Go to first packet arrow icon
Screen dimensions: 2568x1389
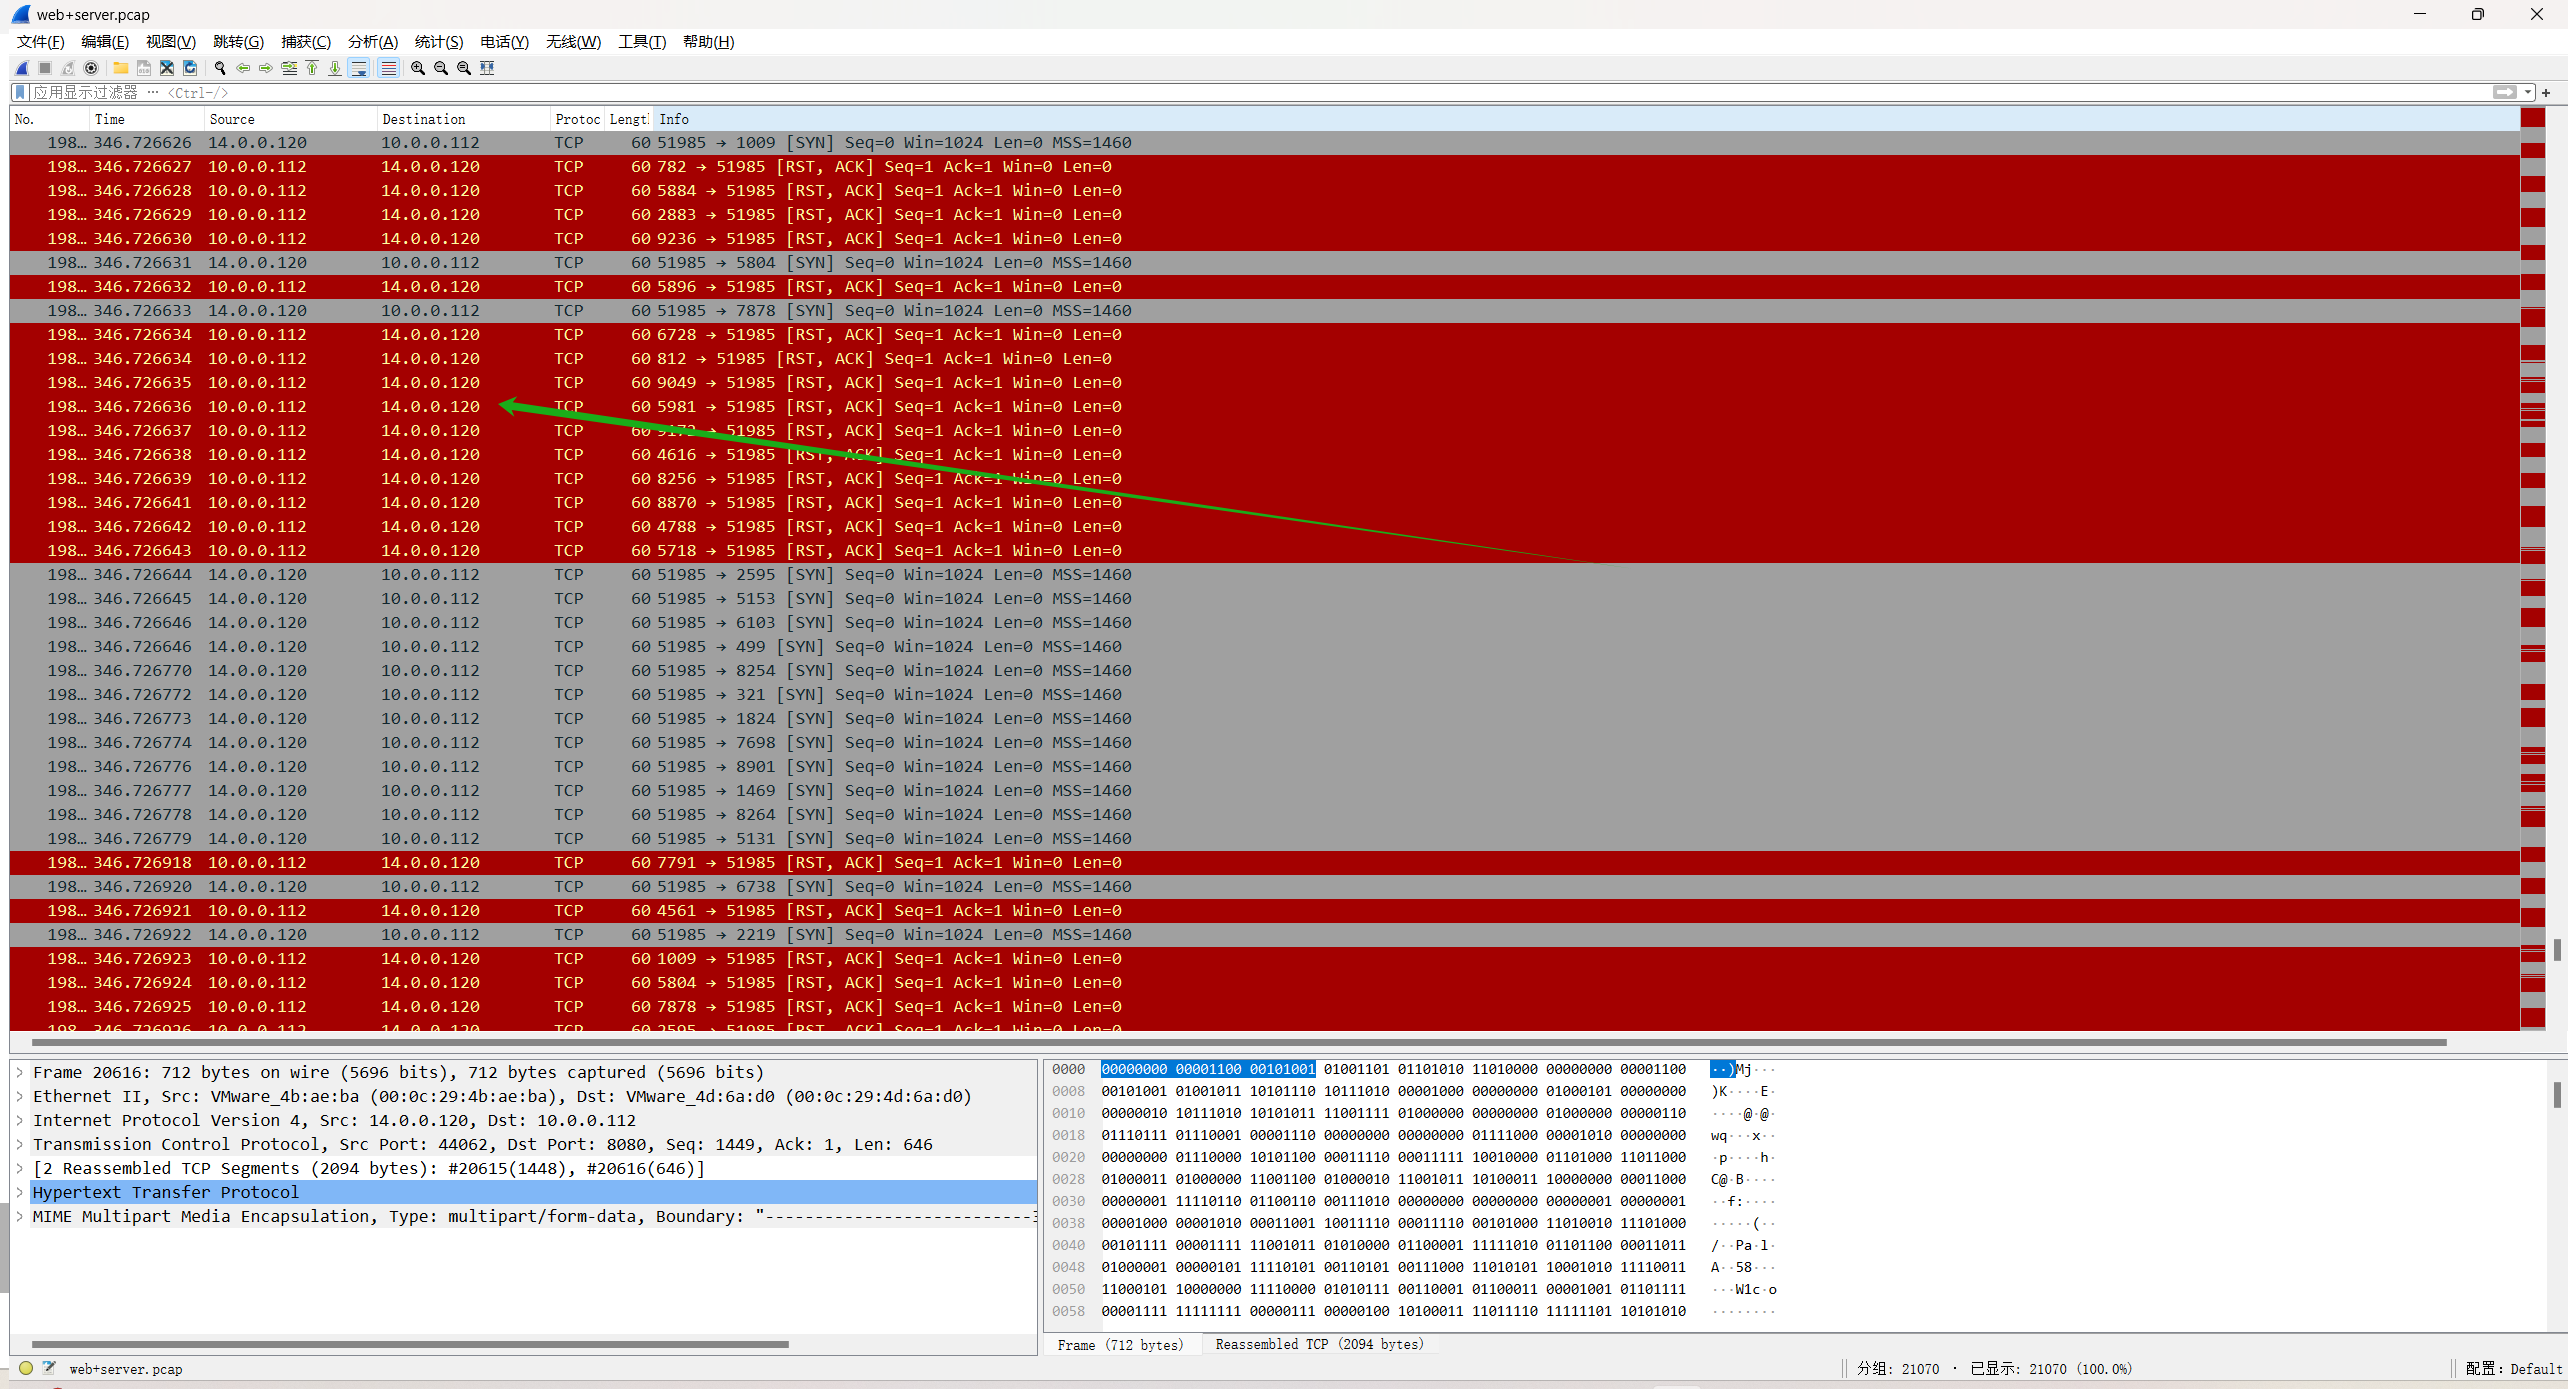click(312, 68)
